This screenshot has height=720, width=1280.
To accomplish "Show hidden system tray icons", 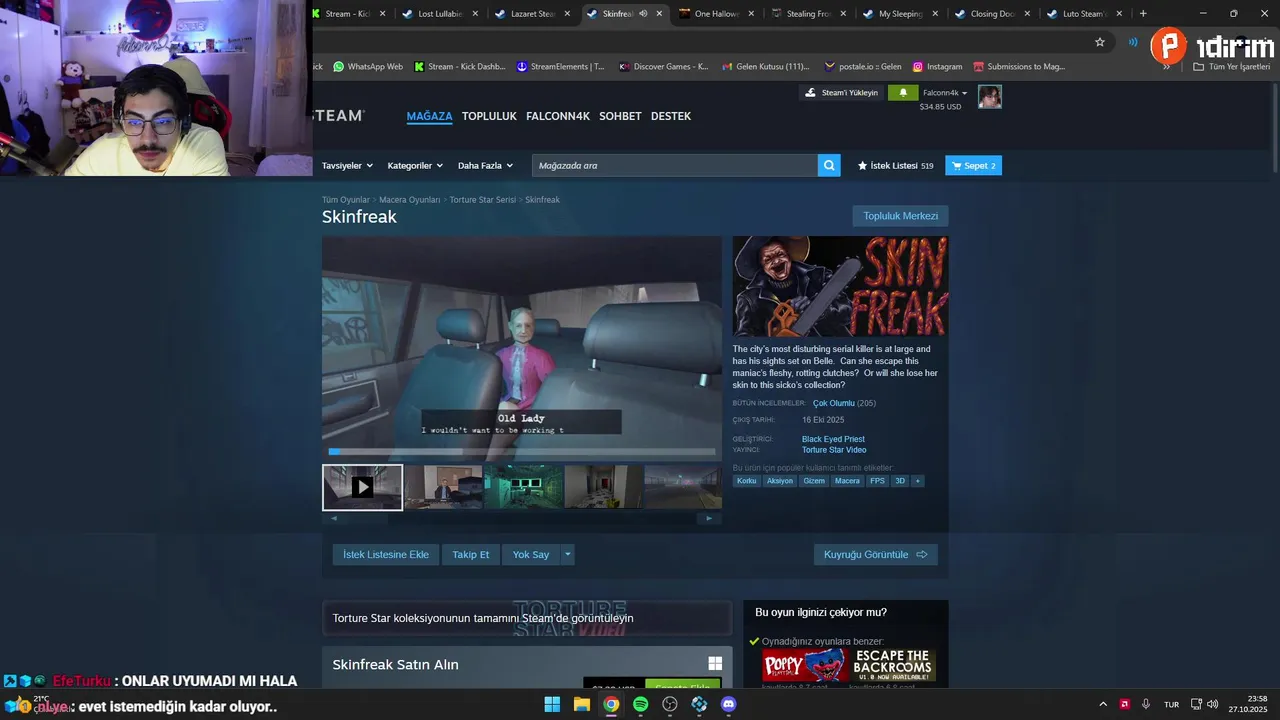I will [x=1103, y=704].
